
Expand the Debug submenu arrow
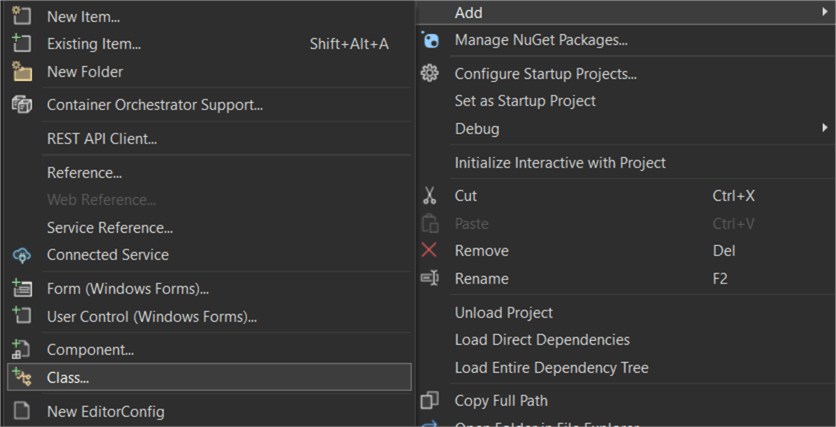[x=824, y=128]
